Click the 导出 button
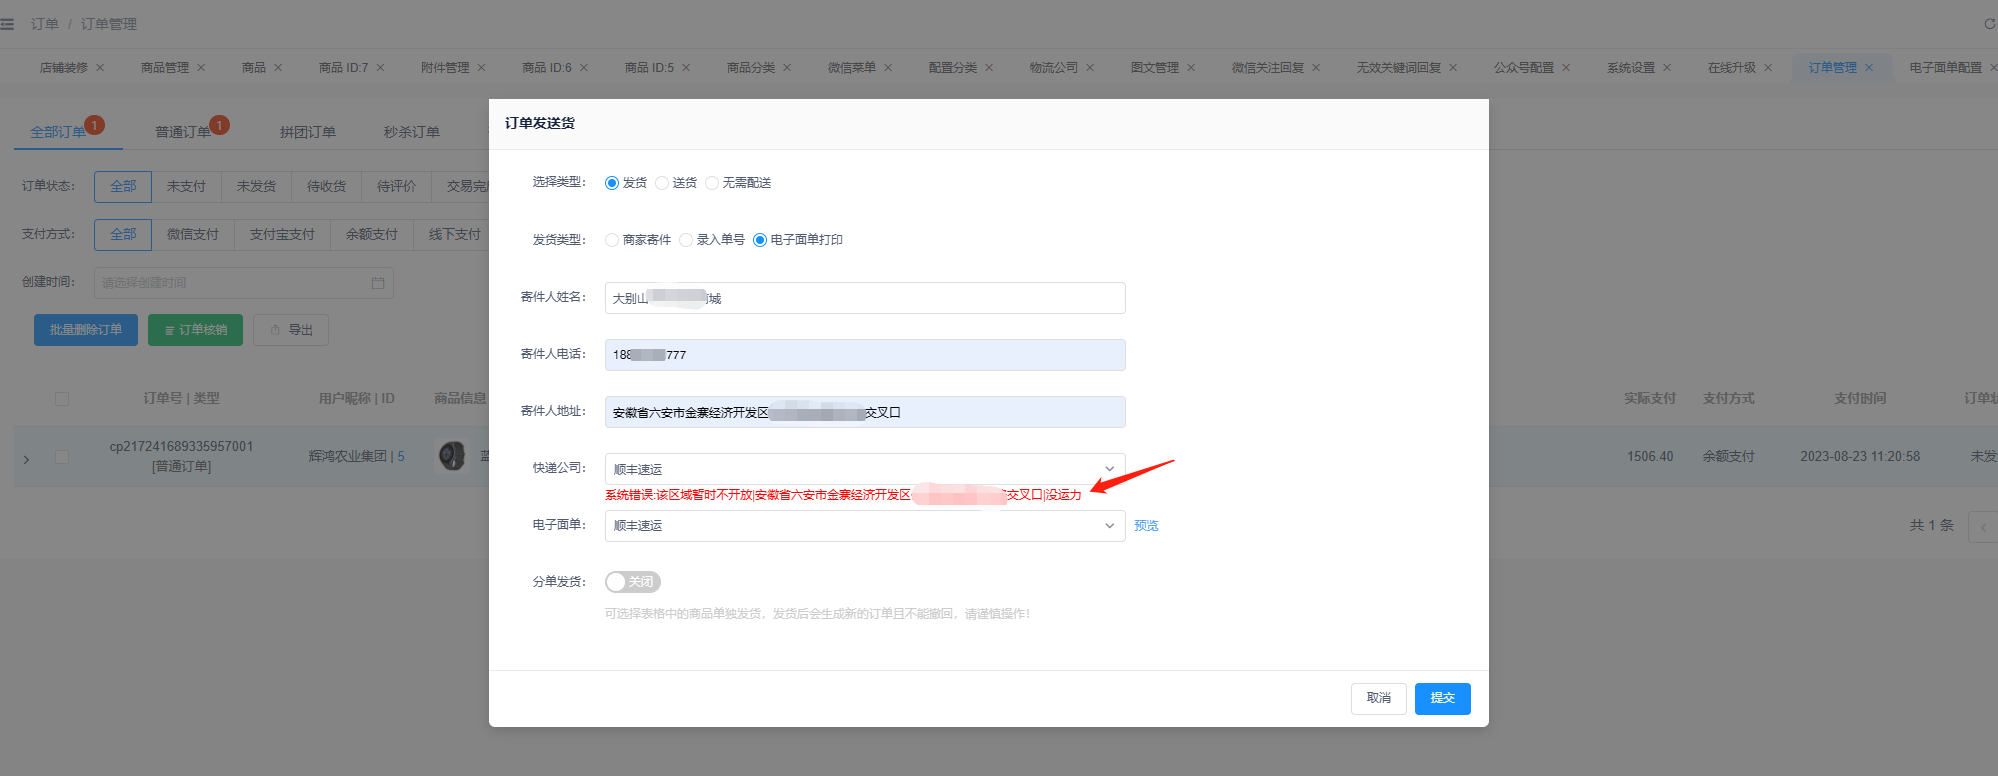 291,330
